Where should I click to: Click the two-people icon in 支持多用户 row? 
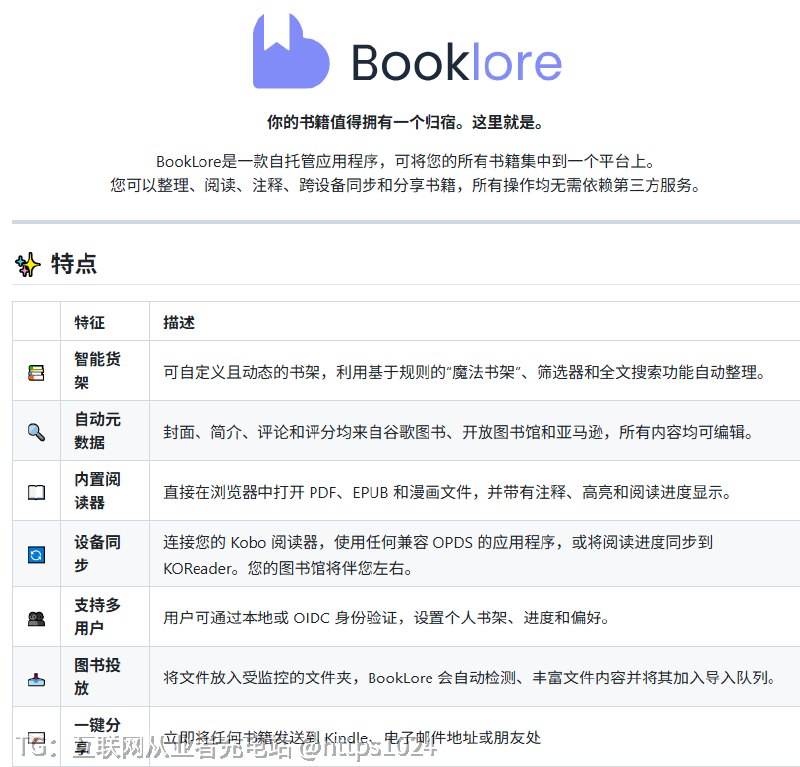36,618
